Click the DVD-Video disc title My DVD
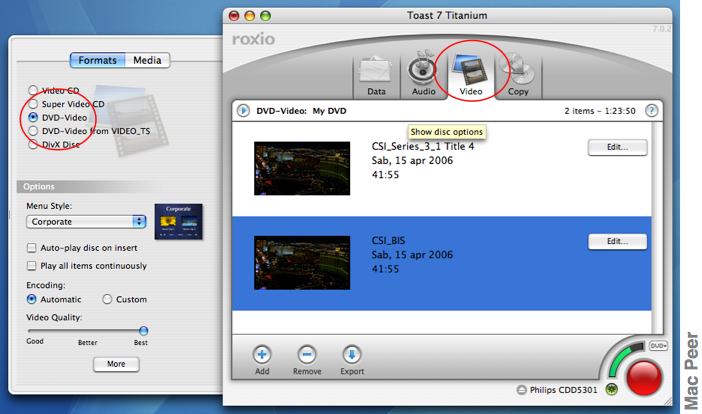 (330, 111)
